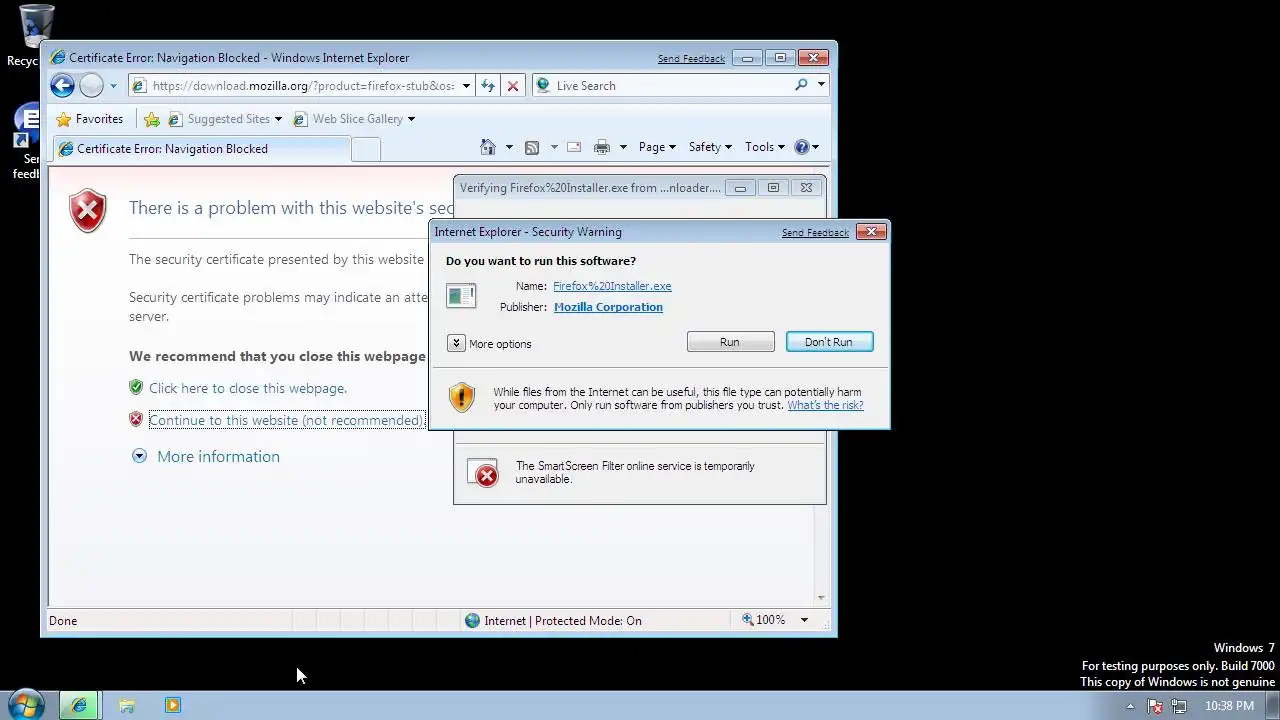Click the red shield certificate error icon
Image resolution: width=1280 pixels, height=720 pixels.
(88, 211)
